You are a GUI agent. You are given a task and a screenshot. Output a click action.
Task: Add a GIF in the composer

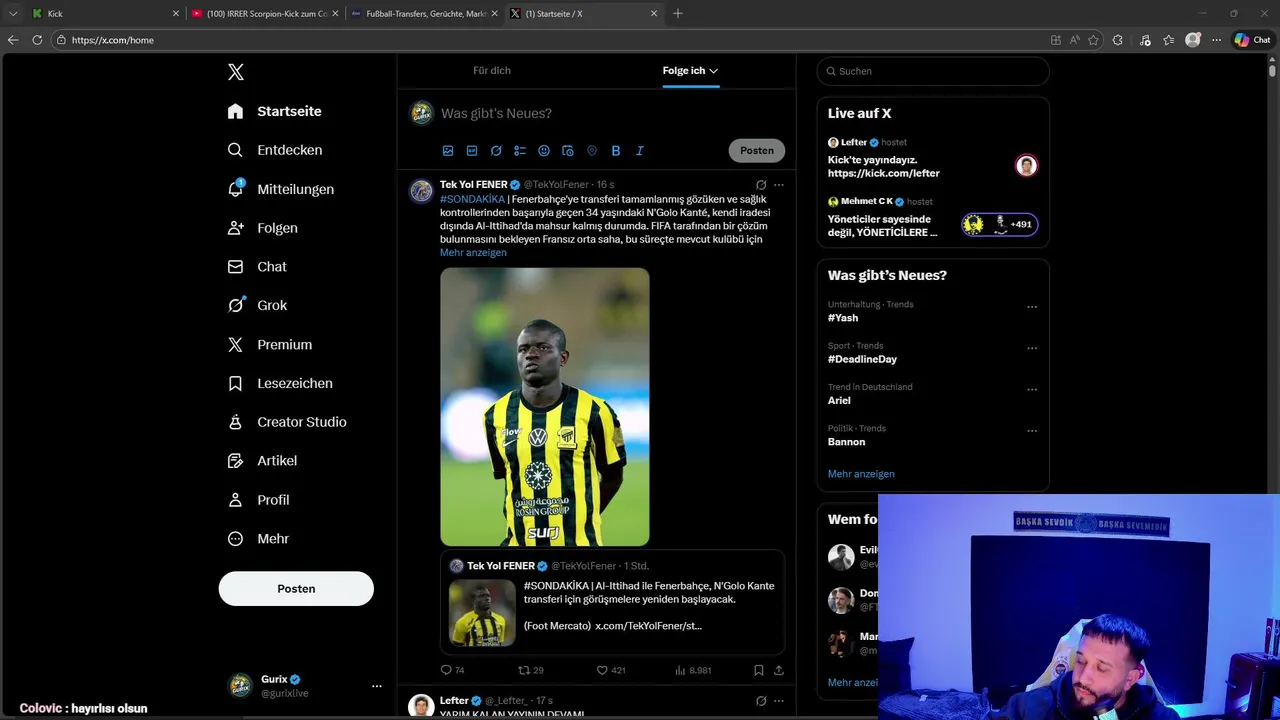[x=472, y=151]
